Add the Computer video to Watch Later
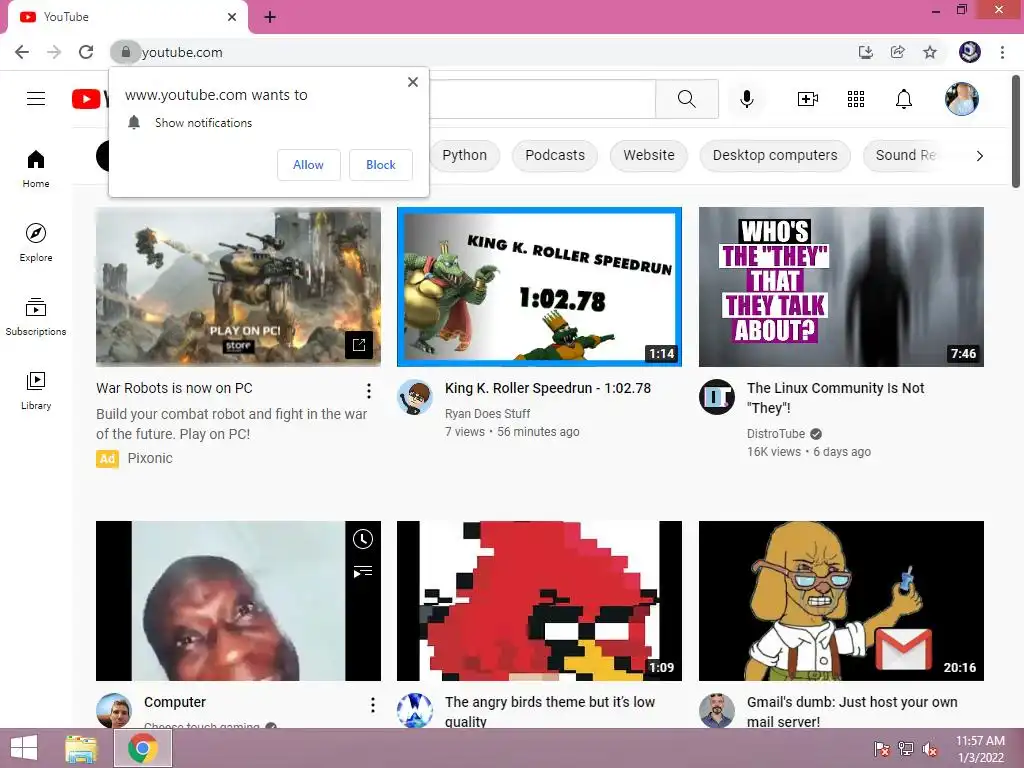The height and width of the screenshot is (768, 1024). click(362, 539)
